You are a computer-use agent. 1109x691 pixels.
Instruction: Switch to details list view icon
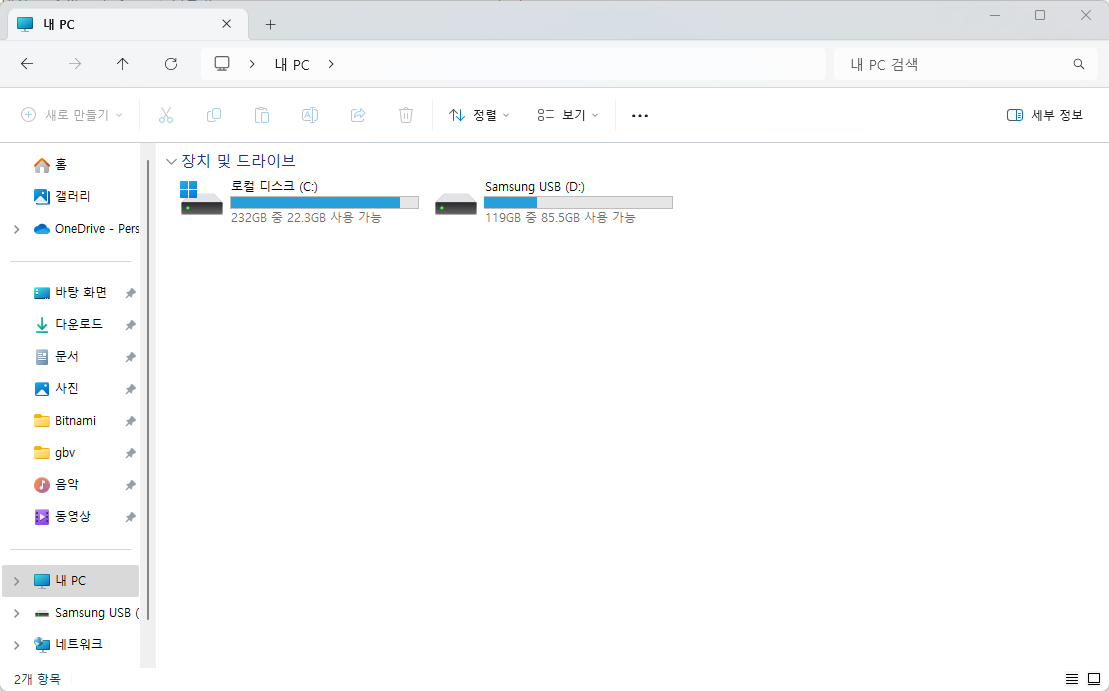pos(1072,679)
